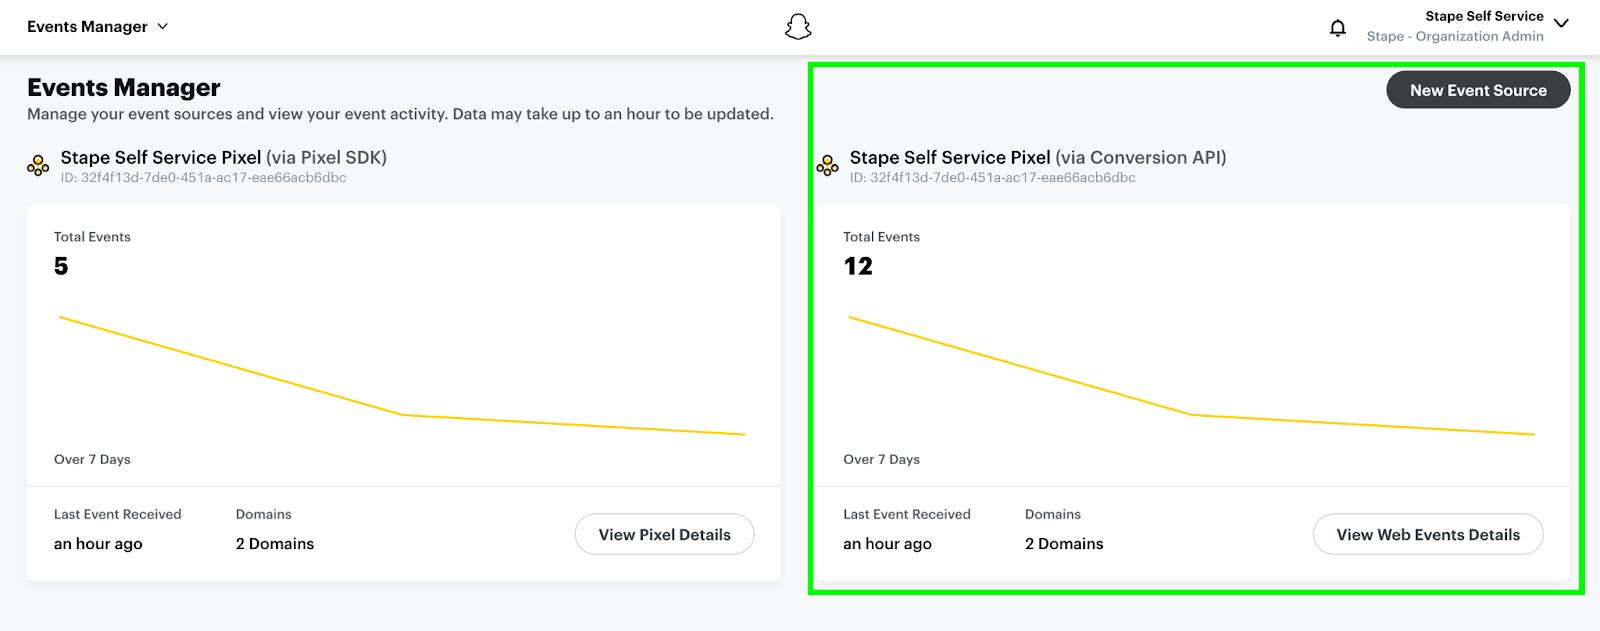Image resolution: width=1600 pixels, height=631 pixels.
Task: Click the Conversion API pixel ID text
Action: pos(993,178)
